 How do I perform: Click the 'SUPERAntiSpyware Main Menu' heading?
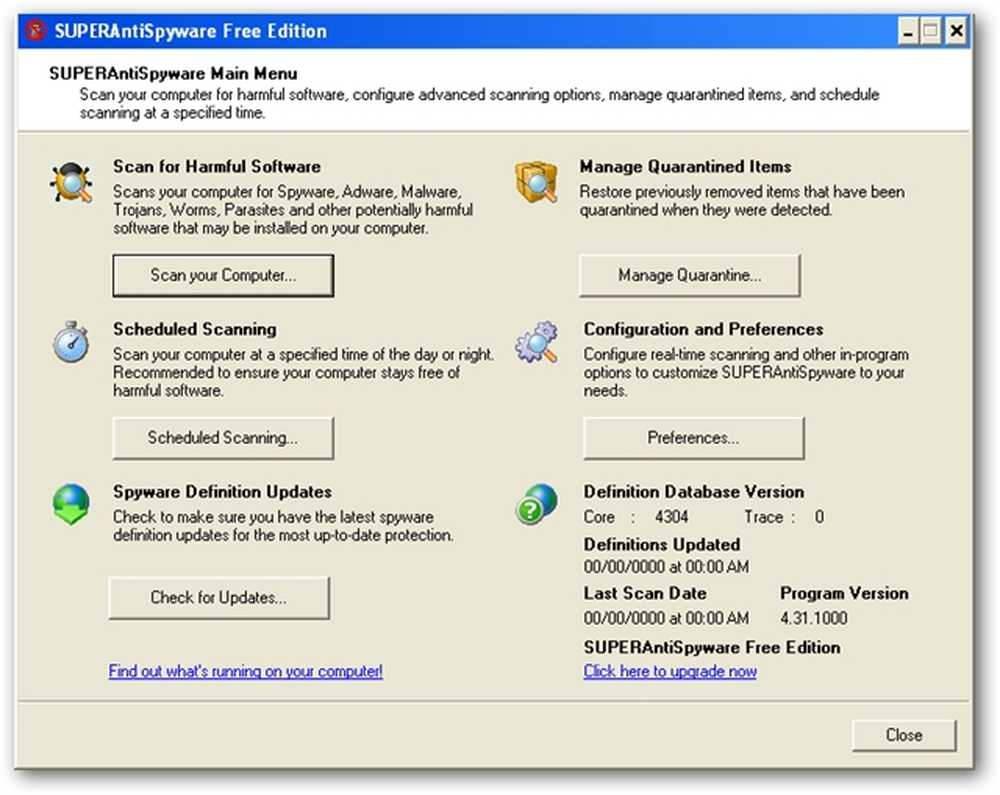[173, 73]
